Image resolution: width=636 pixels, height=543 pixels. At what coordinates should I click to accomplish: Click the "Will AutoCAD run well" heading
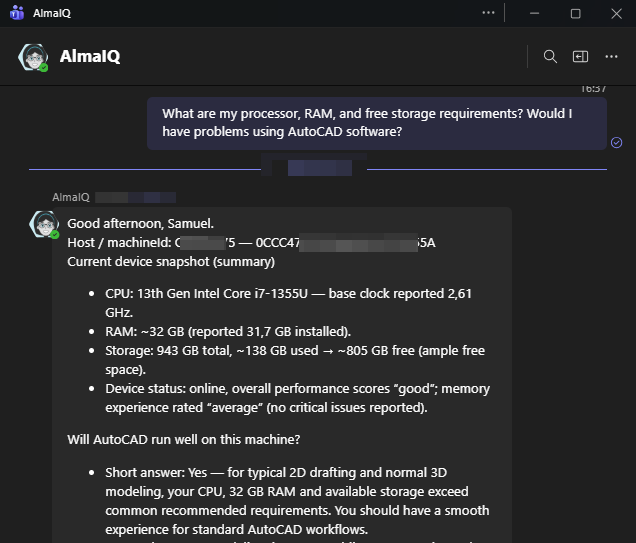(x=184, y=439)
